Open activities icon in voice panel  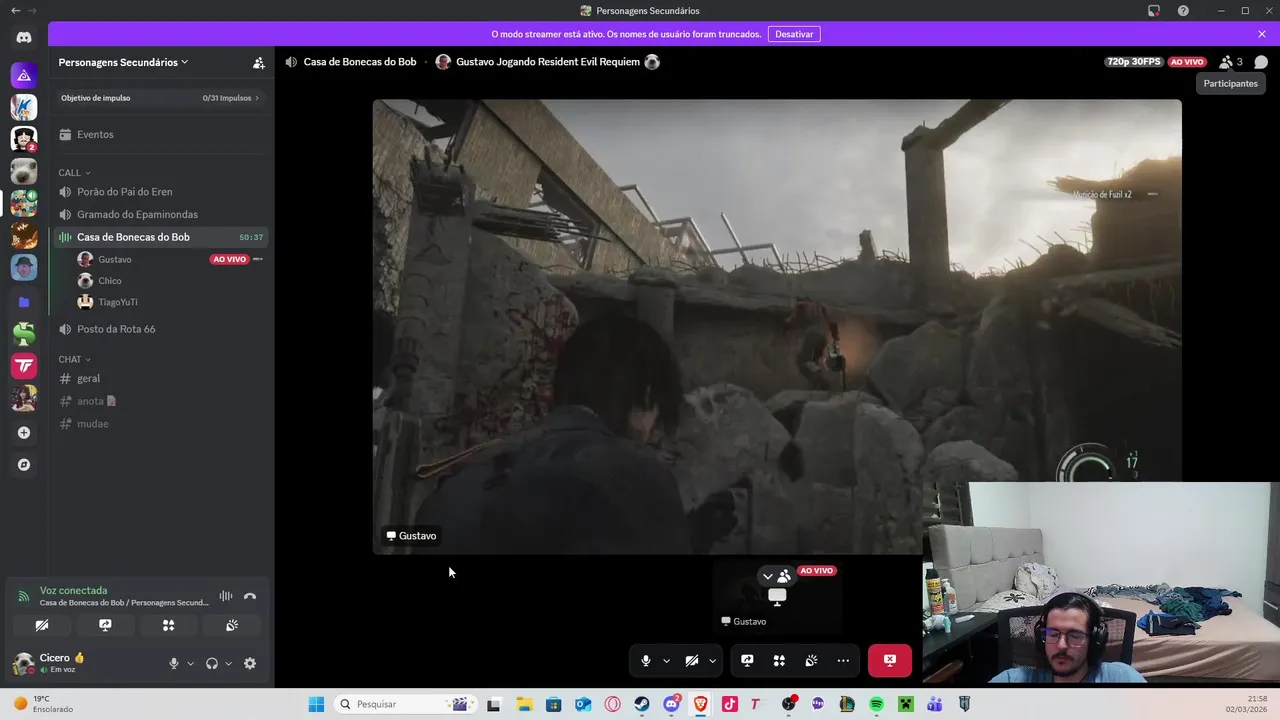pyautogui.click(x=168, y=625)
